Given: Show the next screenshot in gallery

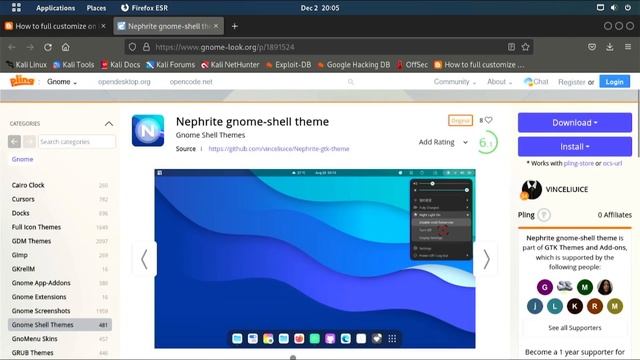Looking at the screenshot, I should coord(486,259).
